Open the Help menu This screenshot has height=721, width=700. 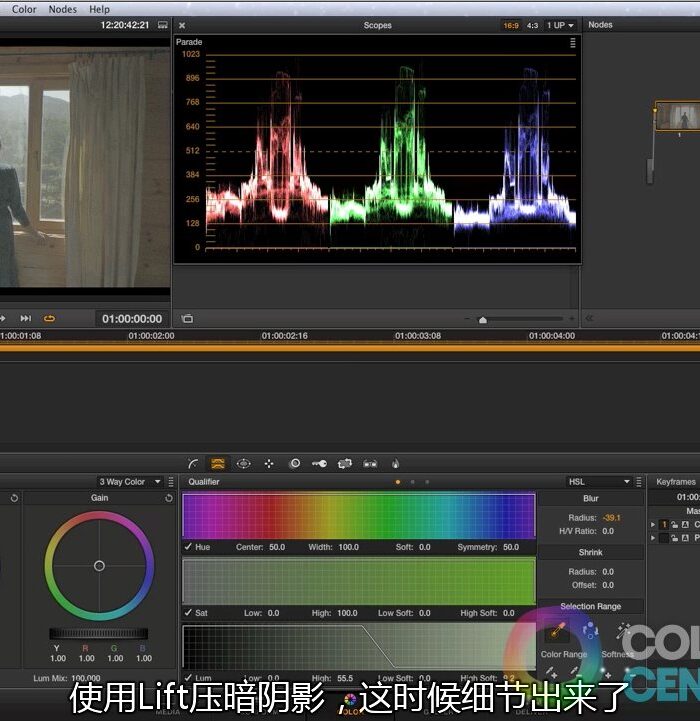tap(99, 9)
